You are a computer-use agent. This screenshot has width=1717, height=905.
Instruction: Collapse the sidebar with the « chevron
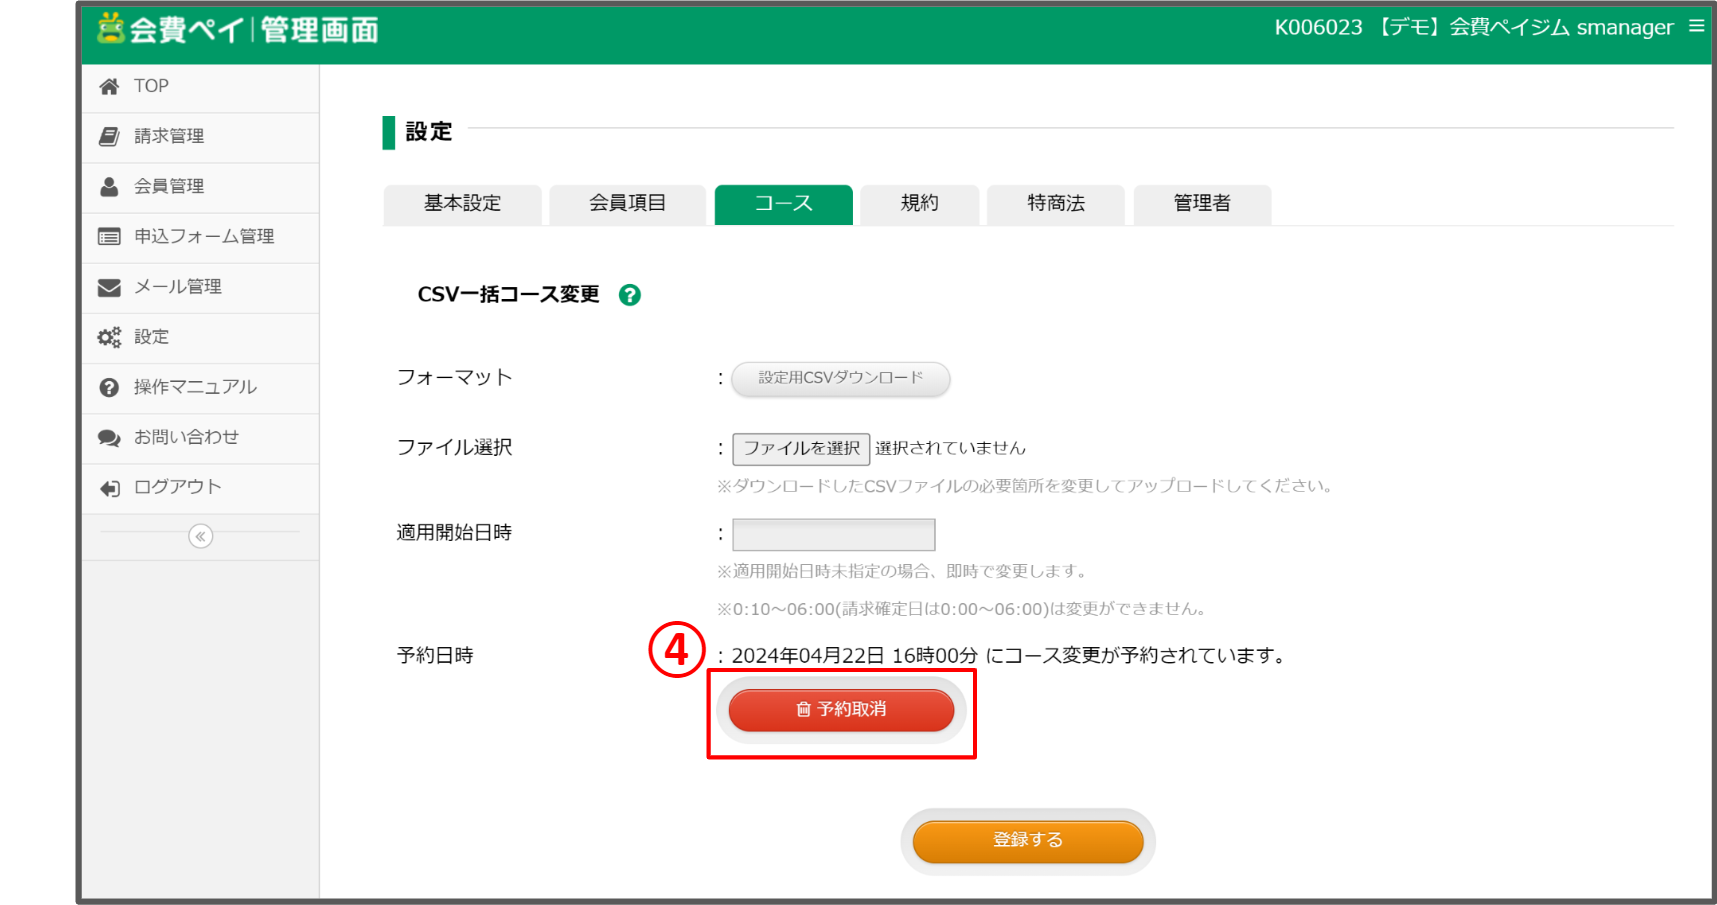(200, 537)
